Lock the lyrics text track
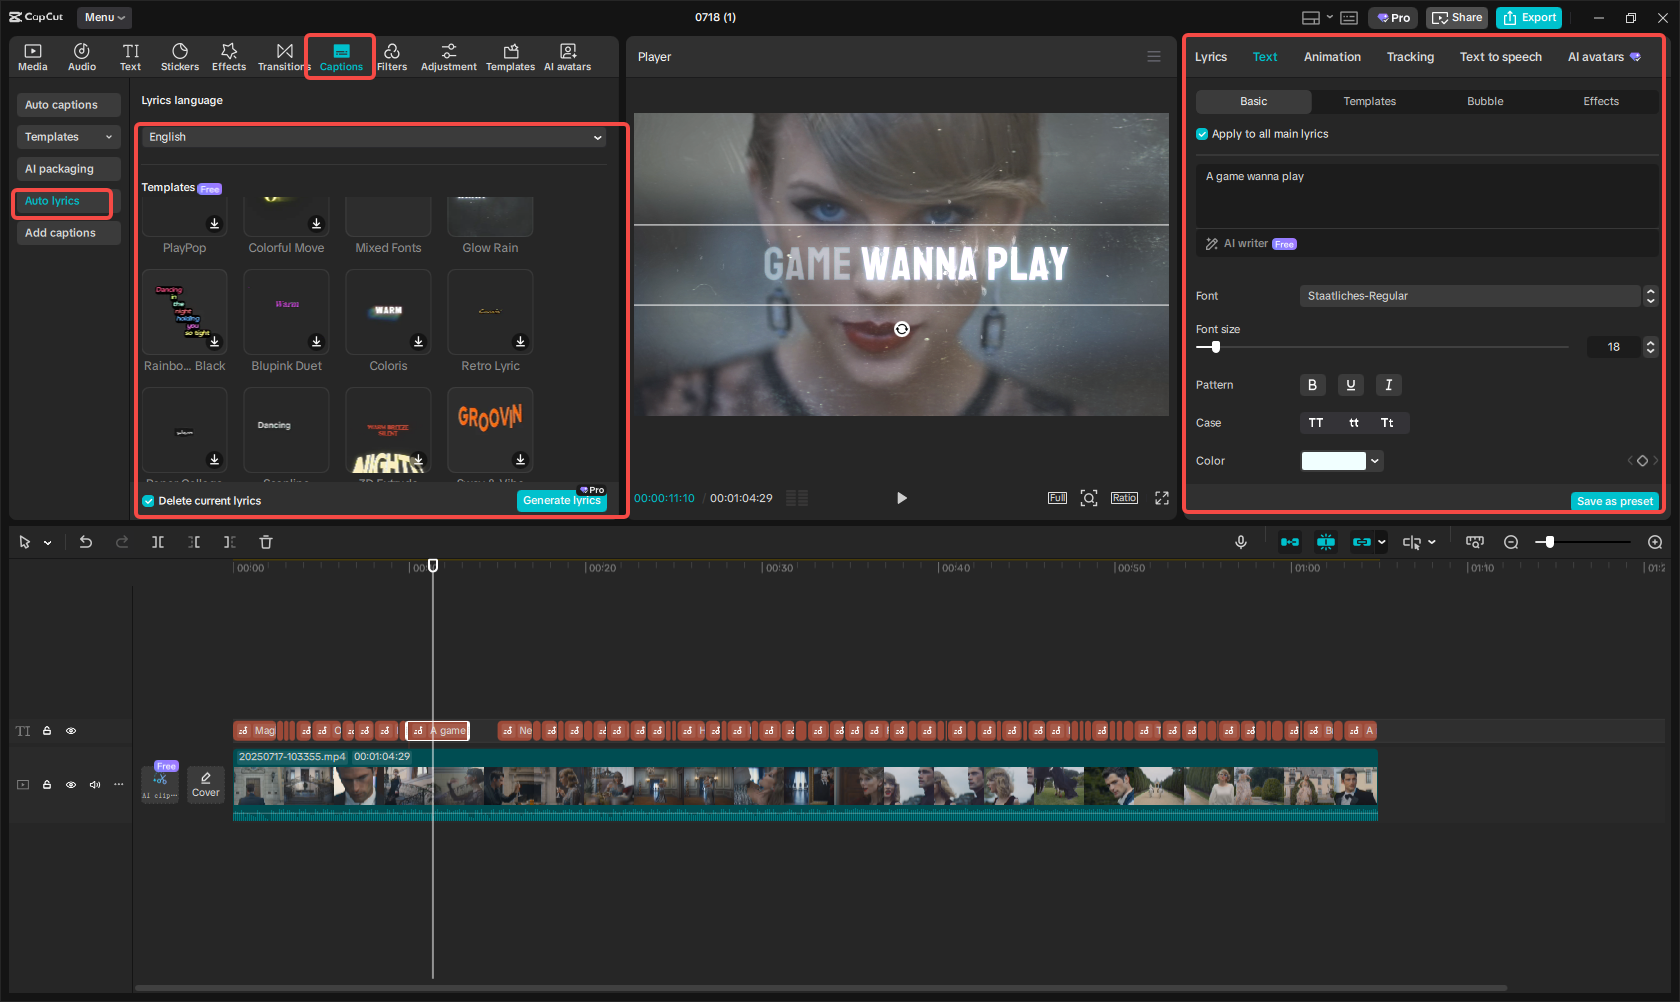 (x=47, y=731)
